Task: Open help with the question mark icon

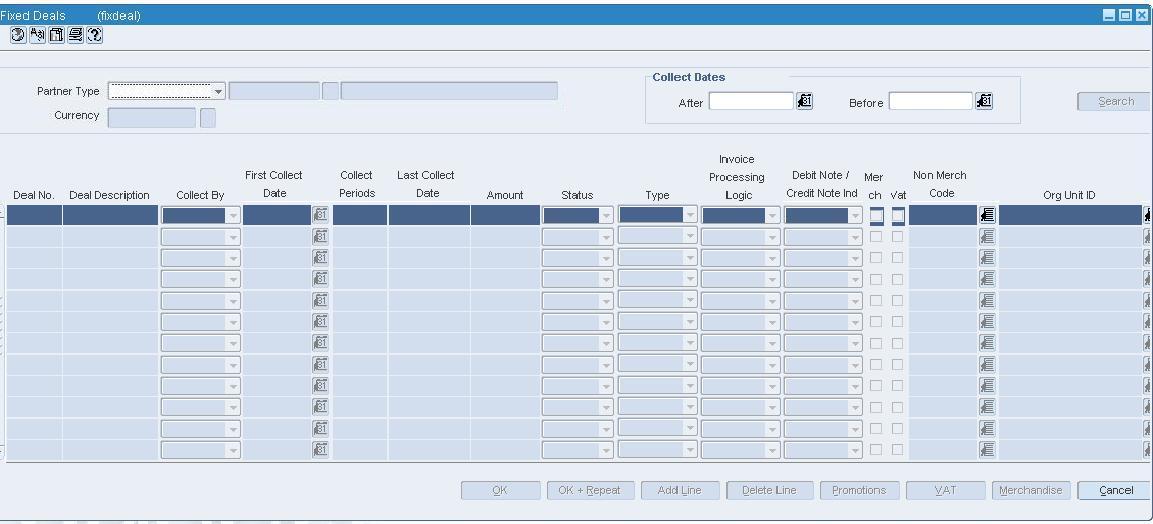Action: 95,35
